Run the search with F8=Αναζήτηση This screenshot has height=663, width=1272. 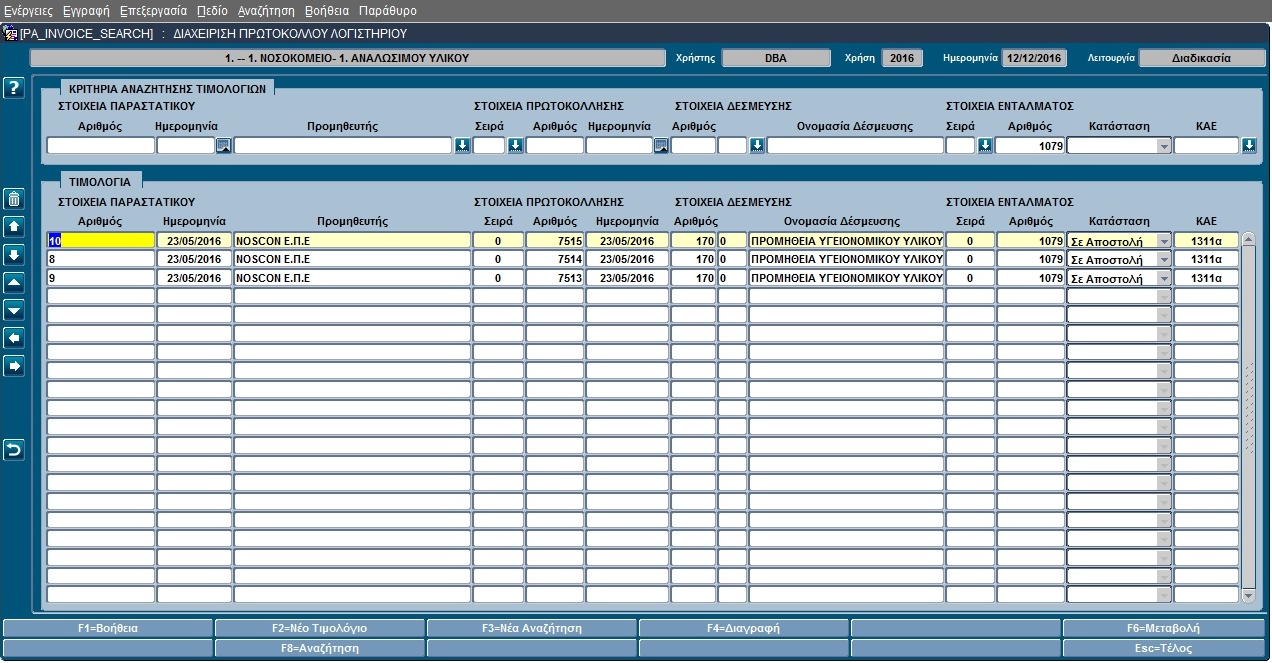[320, 648]
